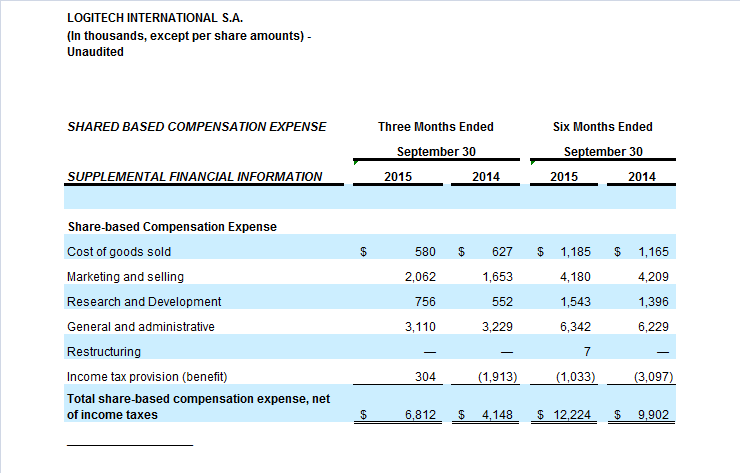The image size is (740, 473).
Task: Click the 2015 header under Six Months Ended
Action: [564, 177]
